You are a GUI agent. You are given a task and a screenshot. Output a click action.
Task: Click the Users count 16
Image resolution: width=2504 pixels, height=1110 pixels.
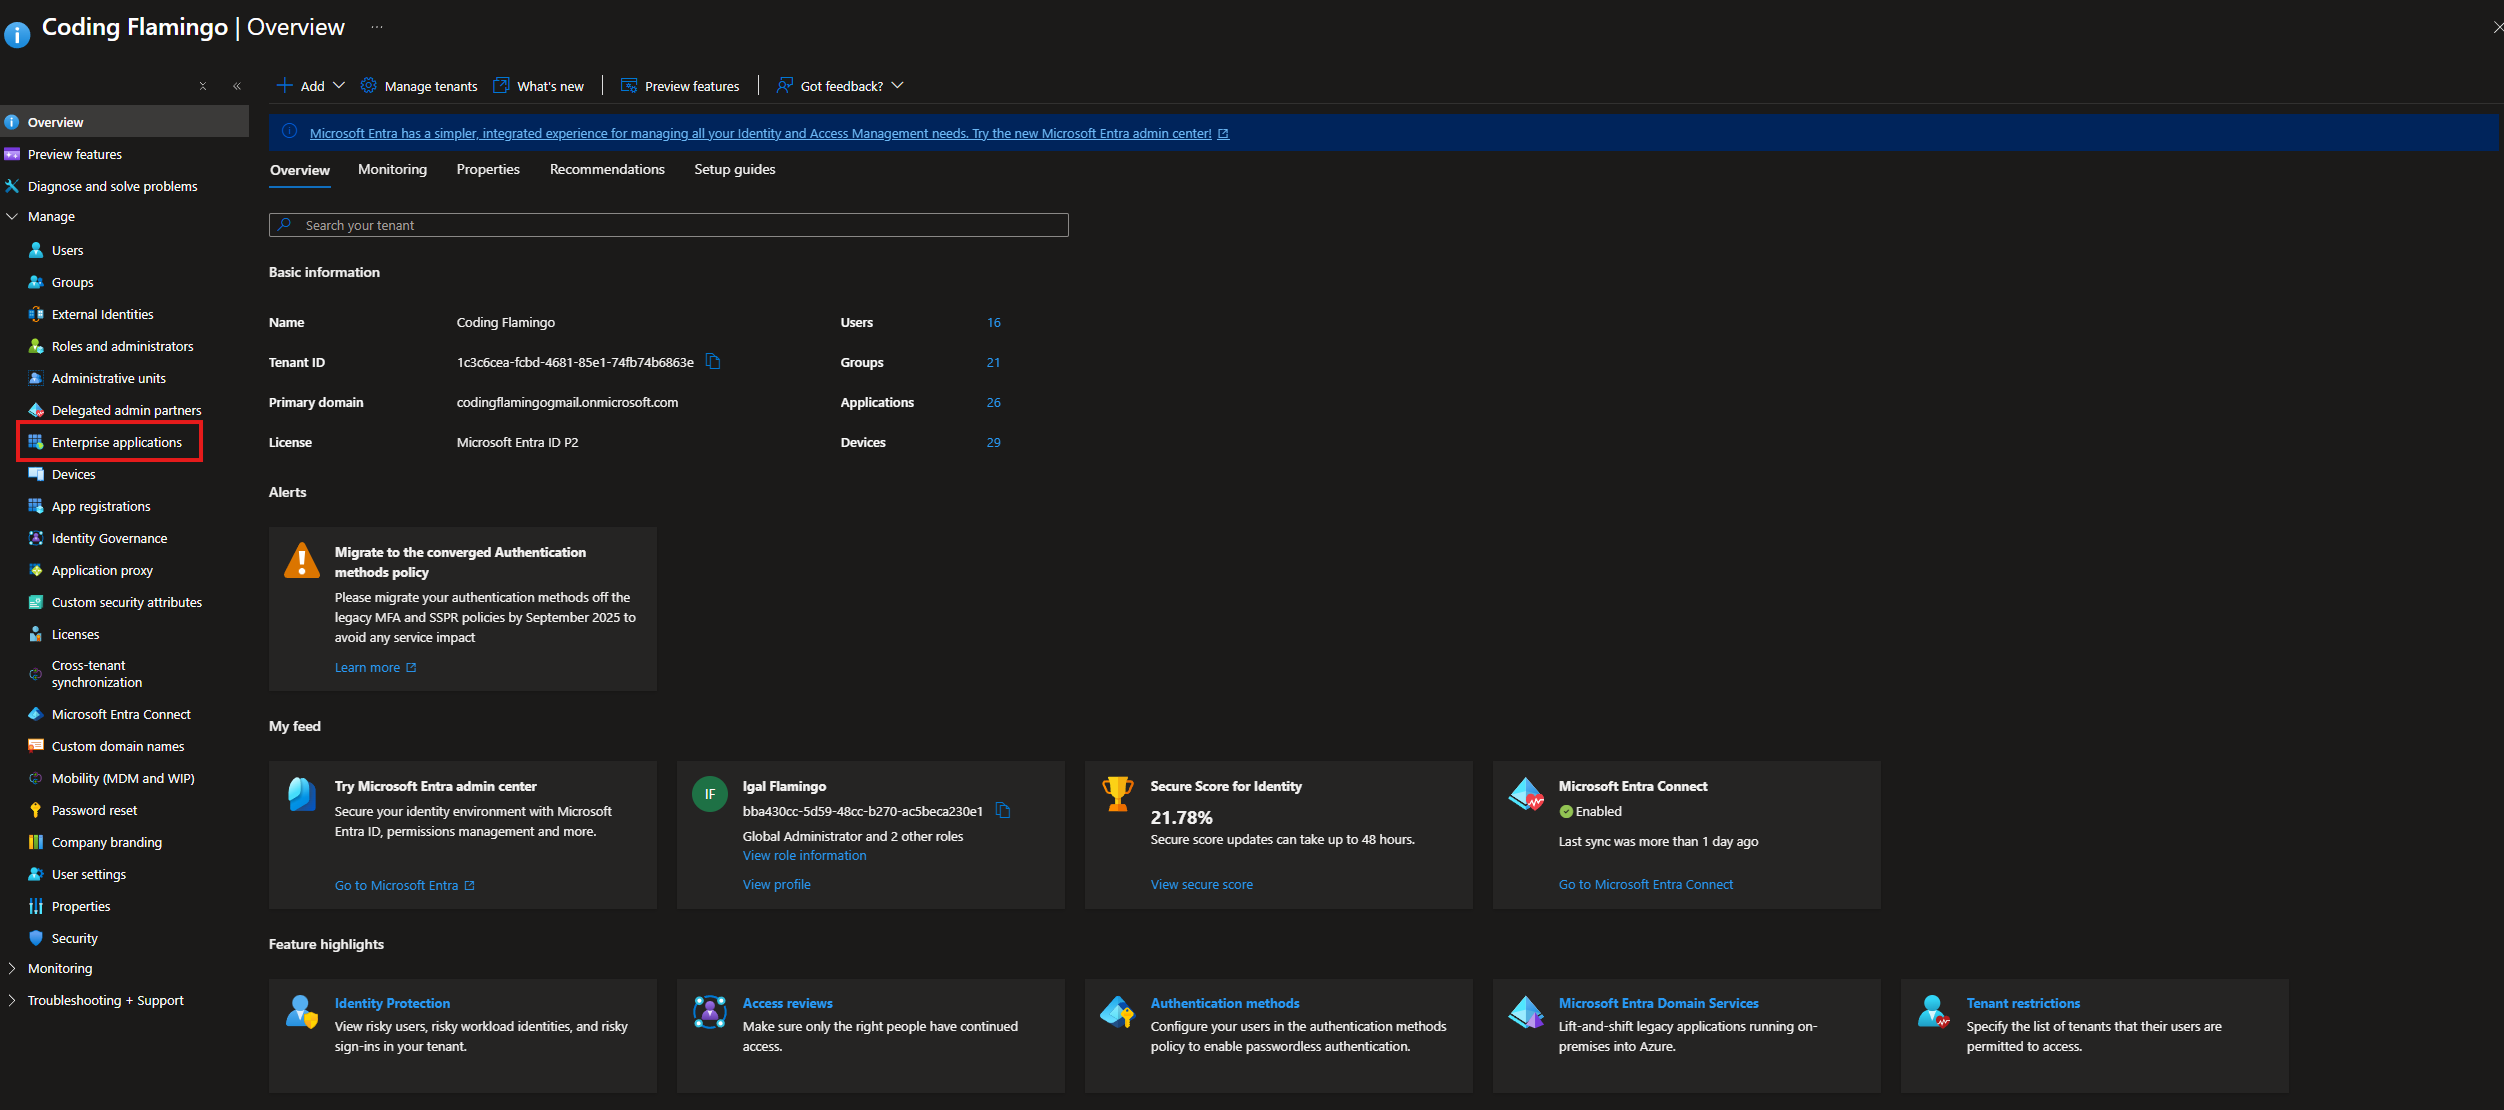coord(993,322)
